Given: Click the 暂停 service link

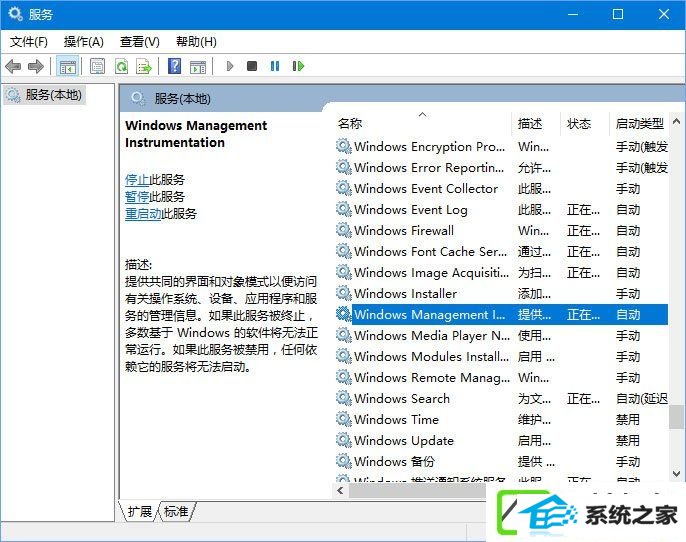Looking at the screenshot, I should (x=137, y=196).
